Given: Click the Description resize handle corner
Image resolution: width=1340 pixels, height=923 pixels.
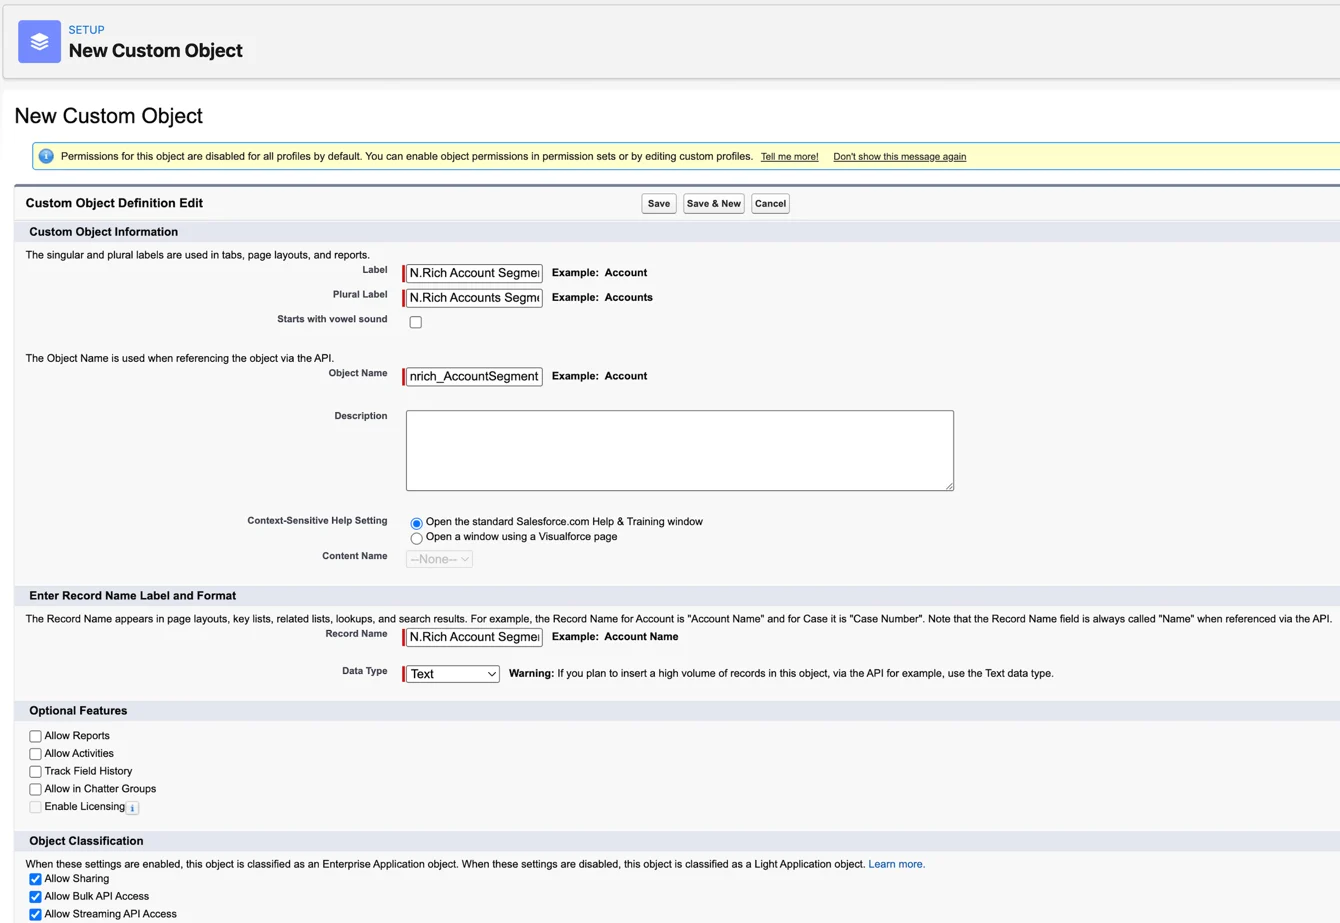Looking at the screenshot, I should tap(948, 486).
